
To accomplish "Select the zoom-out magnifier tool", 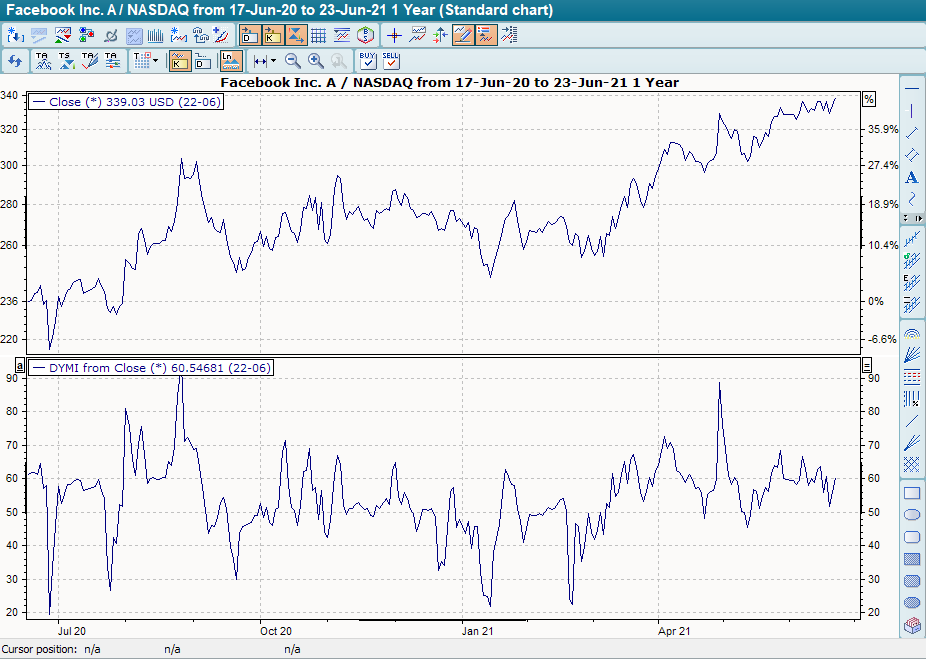I will (292, 60).
